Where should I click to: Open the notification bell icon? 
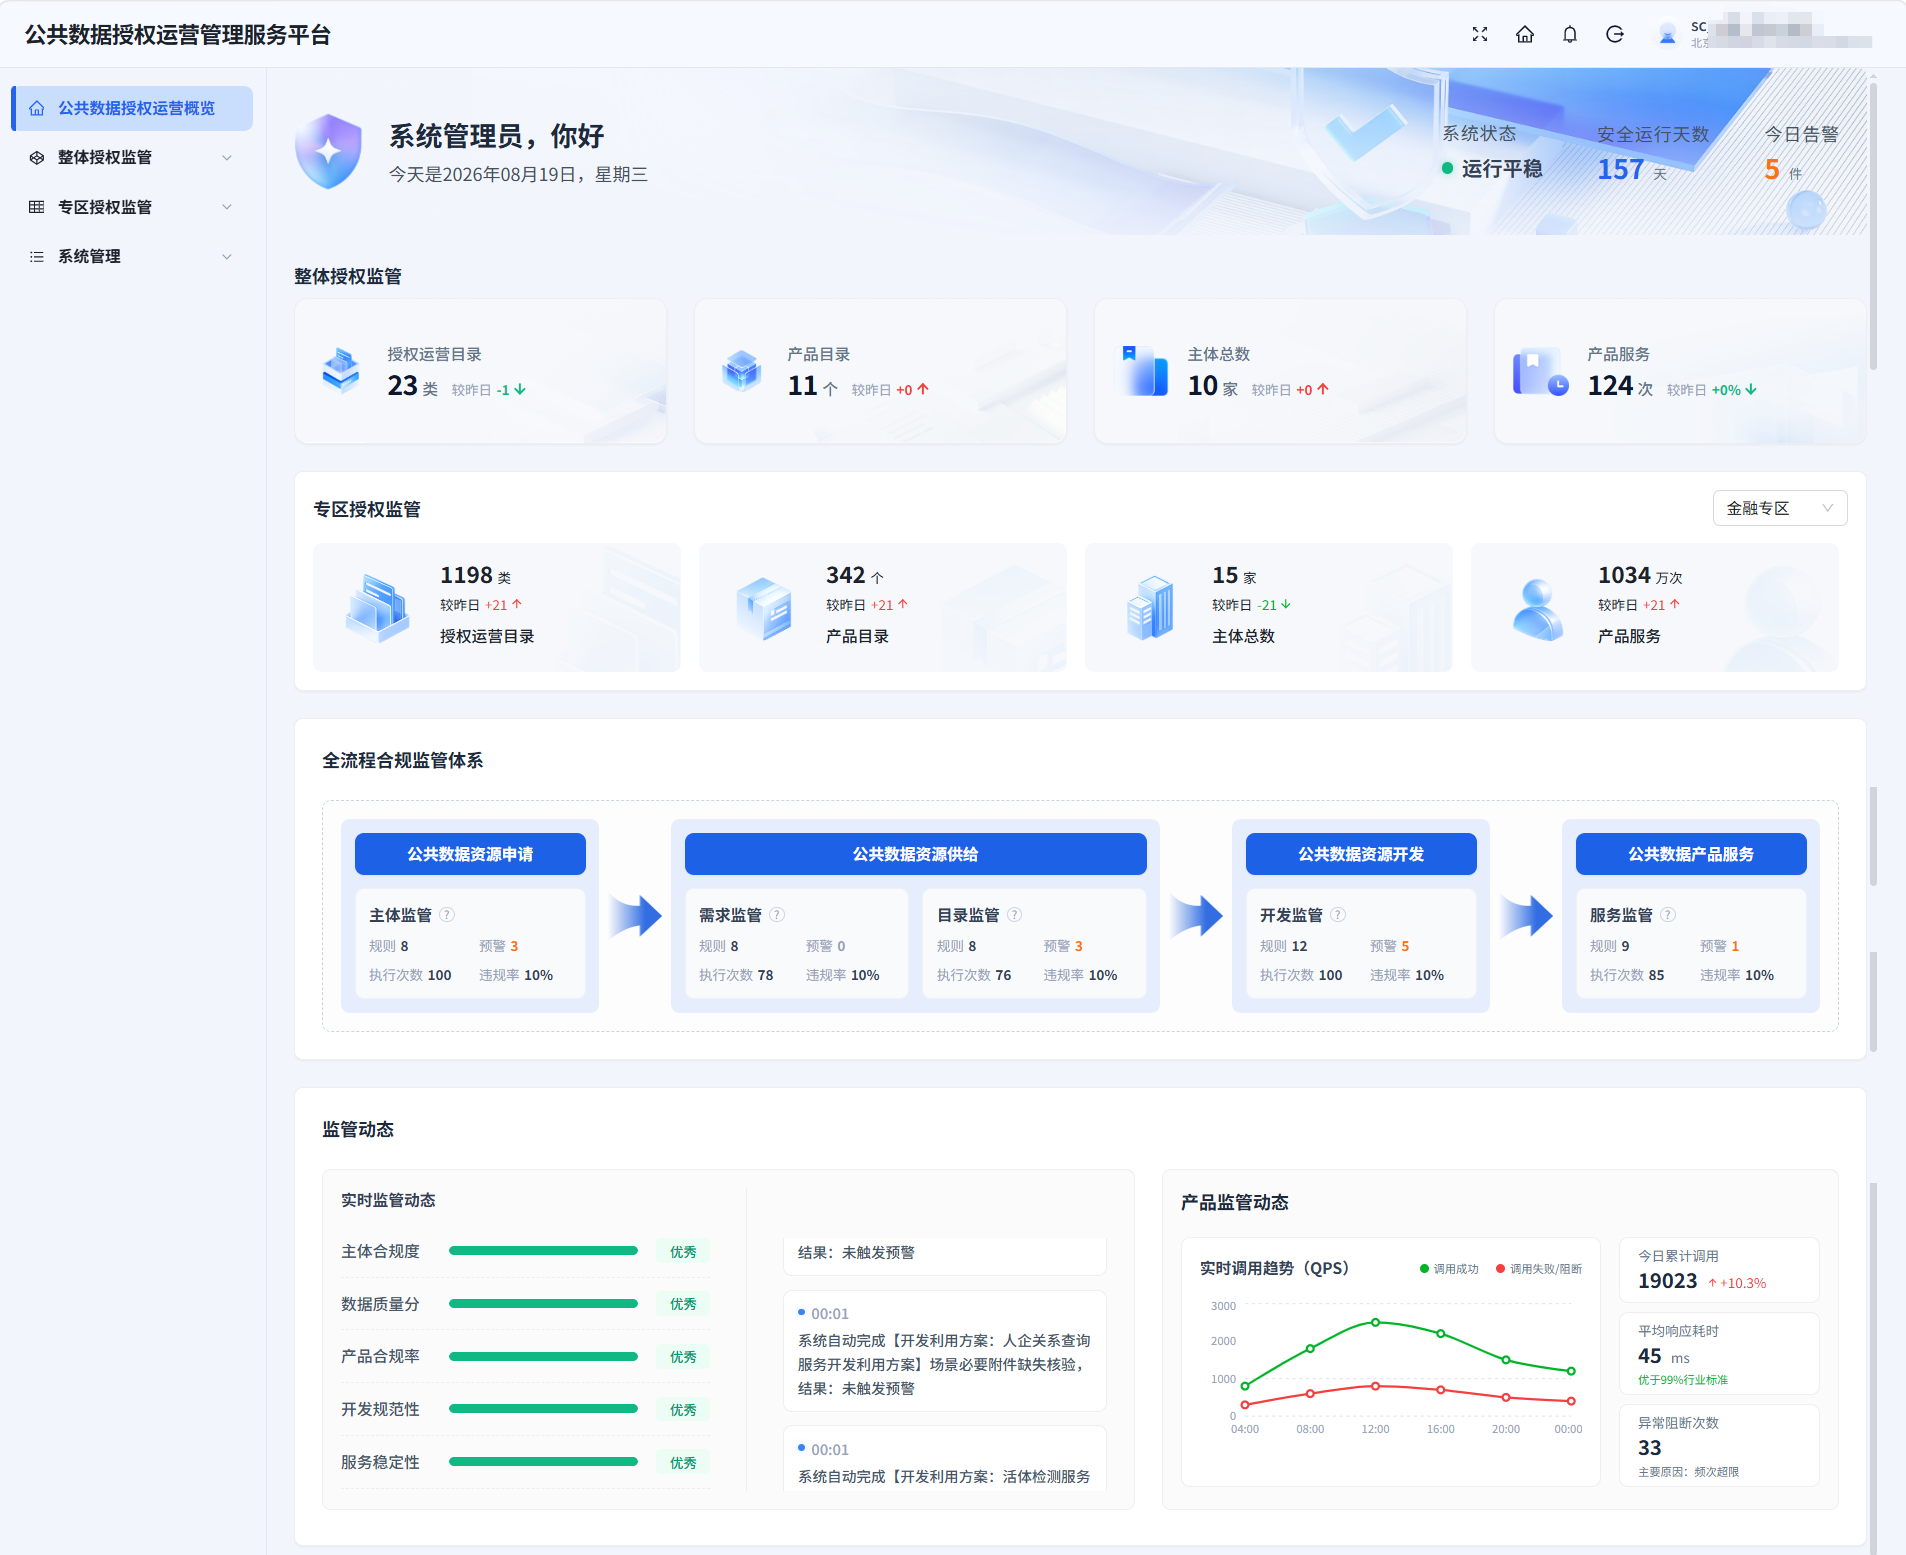click(1570, 35)
